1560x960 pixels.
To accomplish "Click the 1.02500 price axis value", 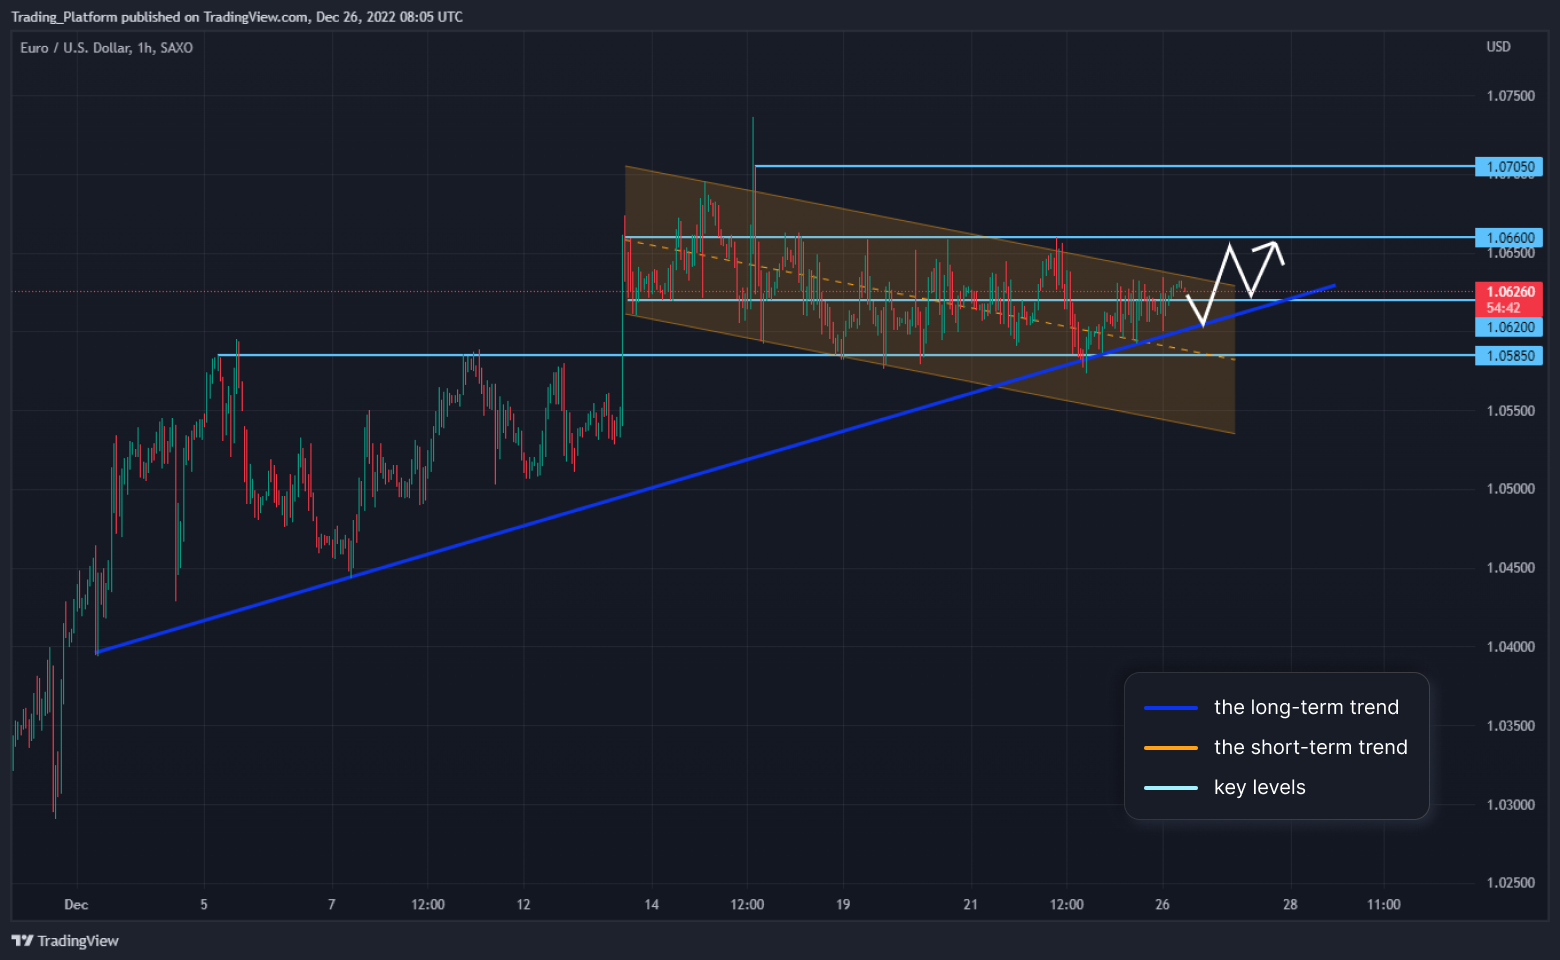I will click(1510, 883).
